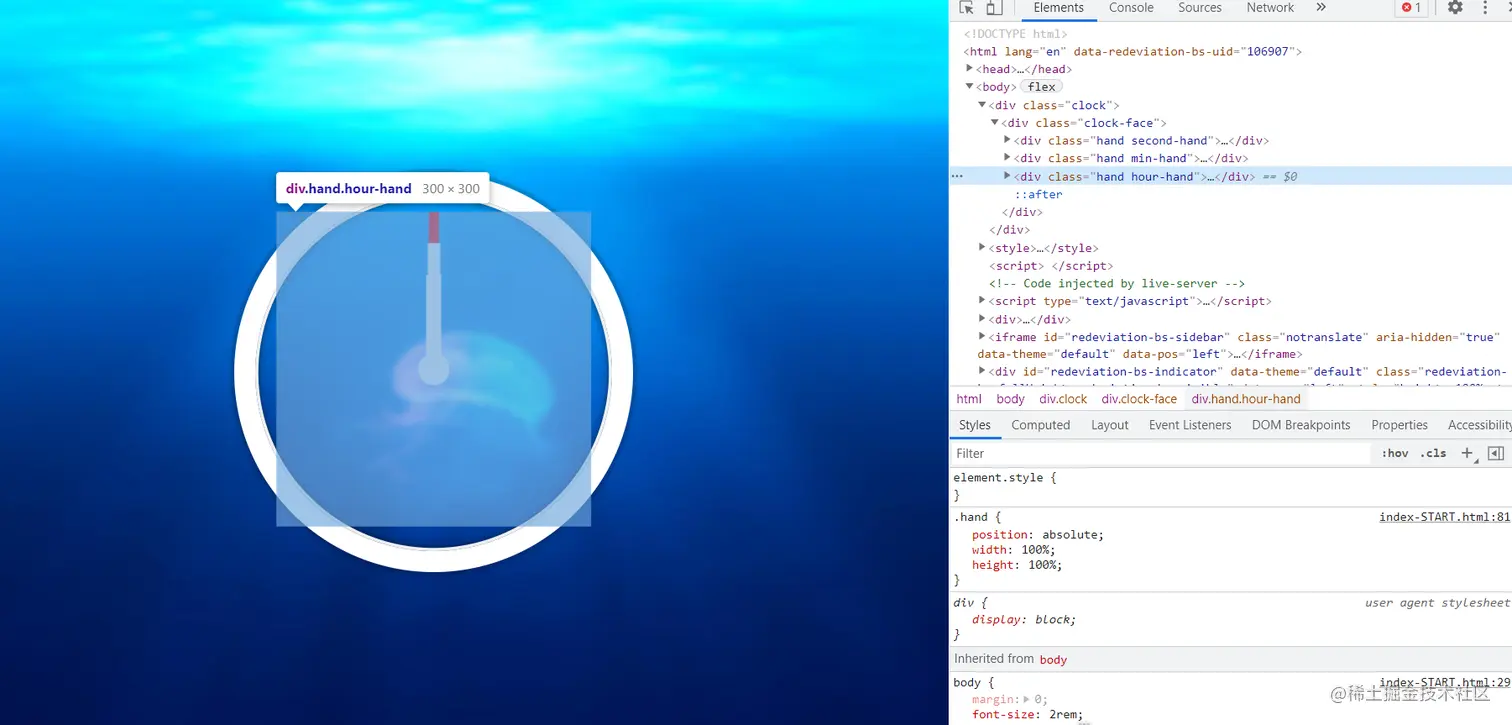
Task: Toggle the computed styles sidebar icon
Action: (1496, 453)
